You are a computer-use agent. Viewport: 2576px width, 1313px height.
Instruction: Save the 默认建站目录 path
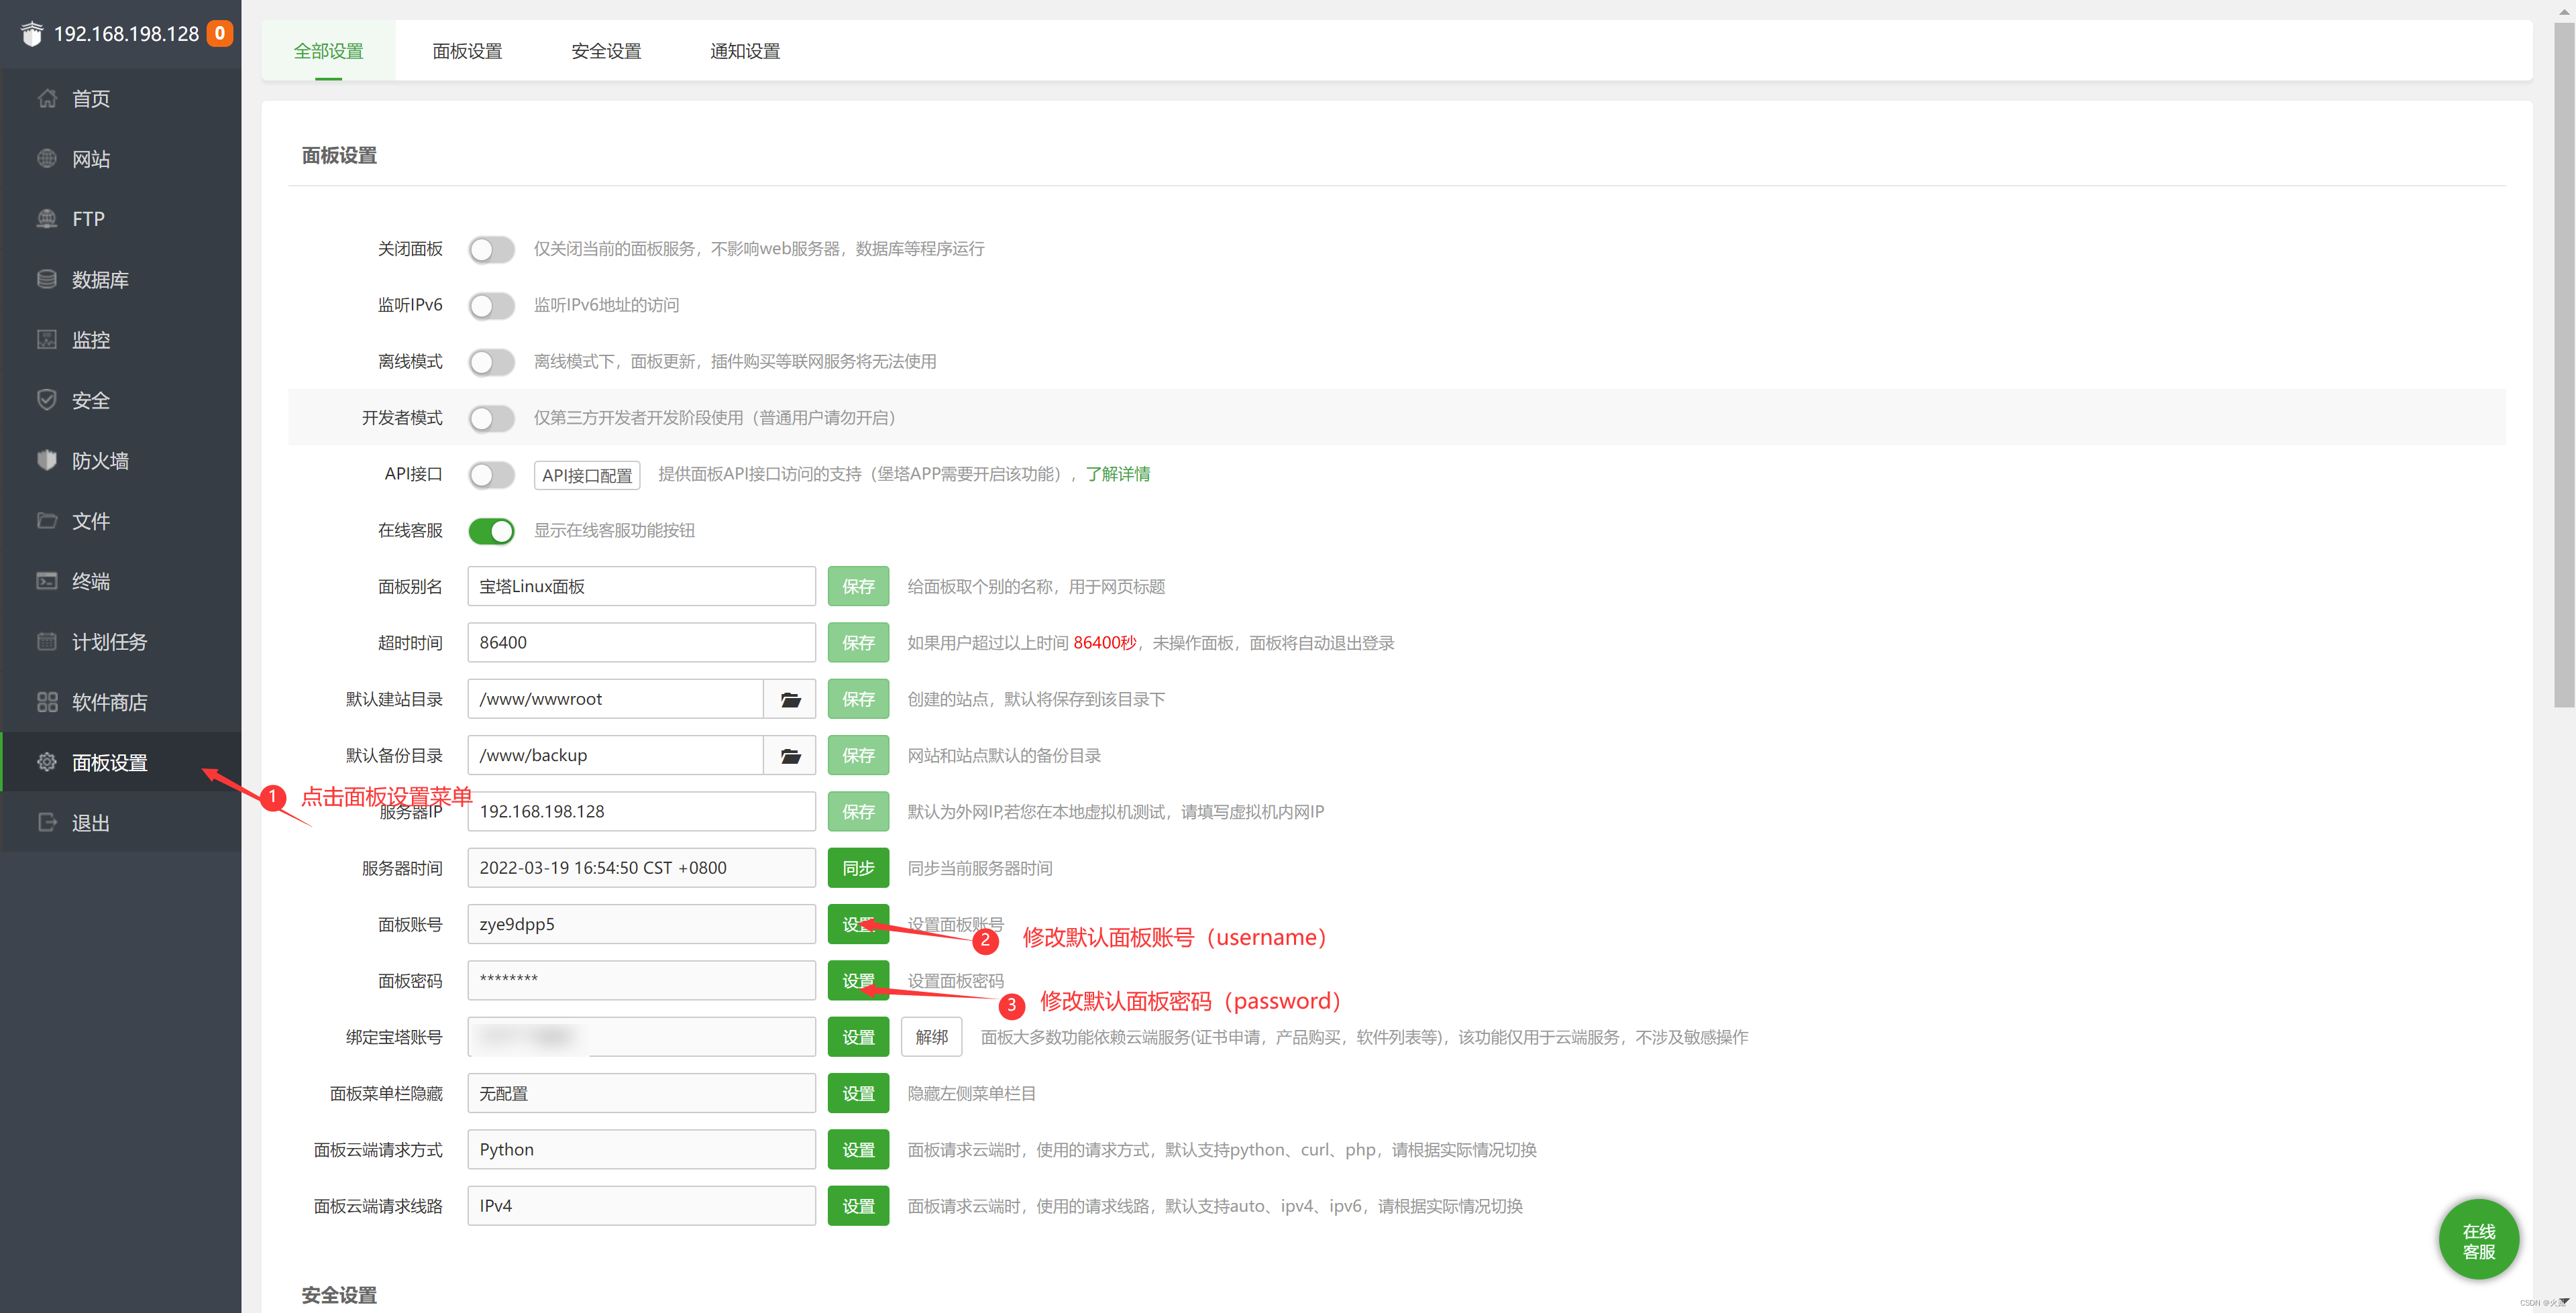[858, 699]
